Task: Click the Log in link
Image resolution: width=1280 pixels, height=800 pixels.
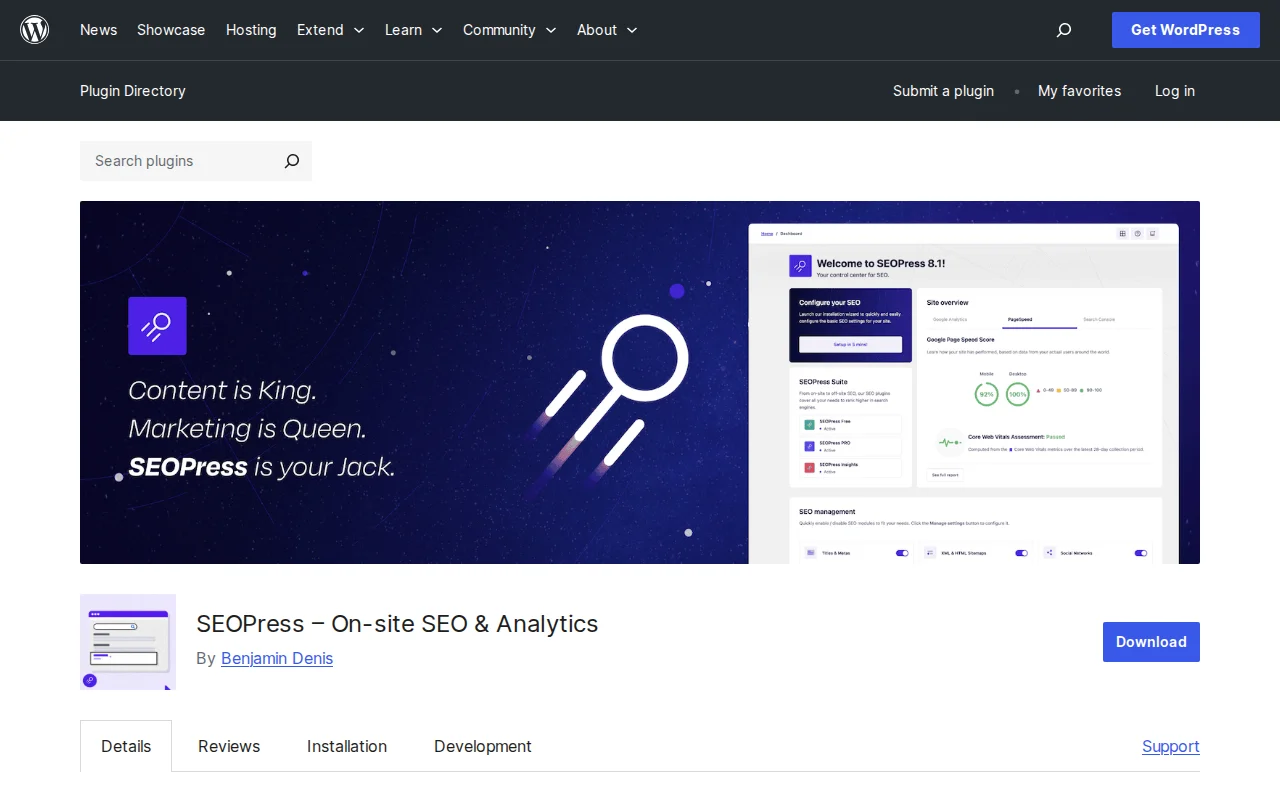Action: click(x=1175, y=91)
